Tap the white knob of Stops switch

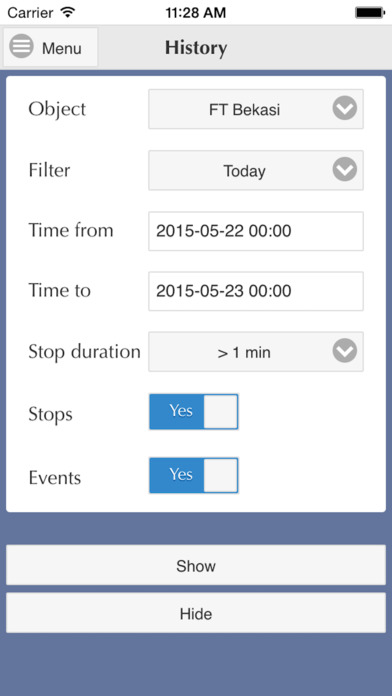click(221, 412)
